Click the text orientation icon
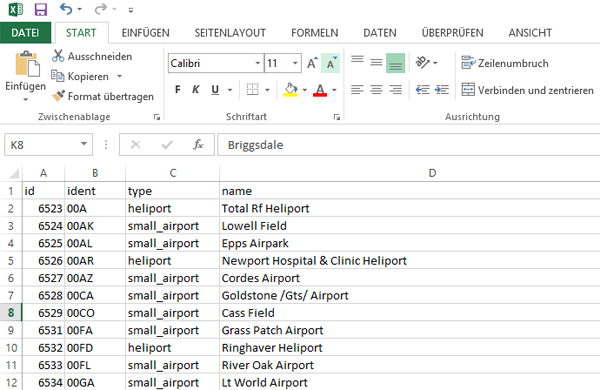 pos(423,62)
